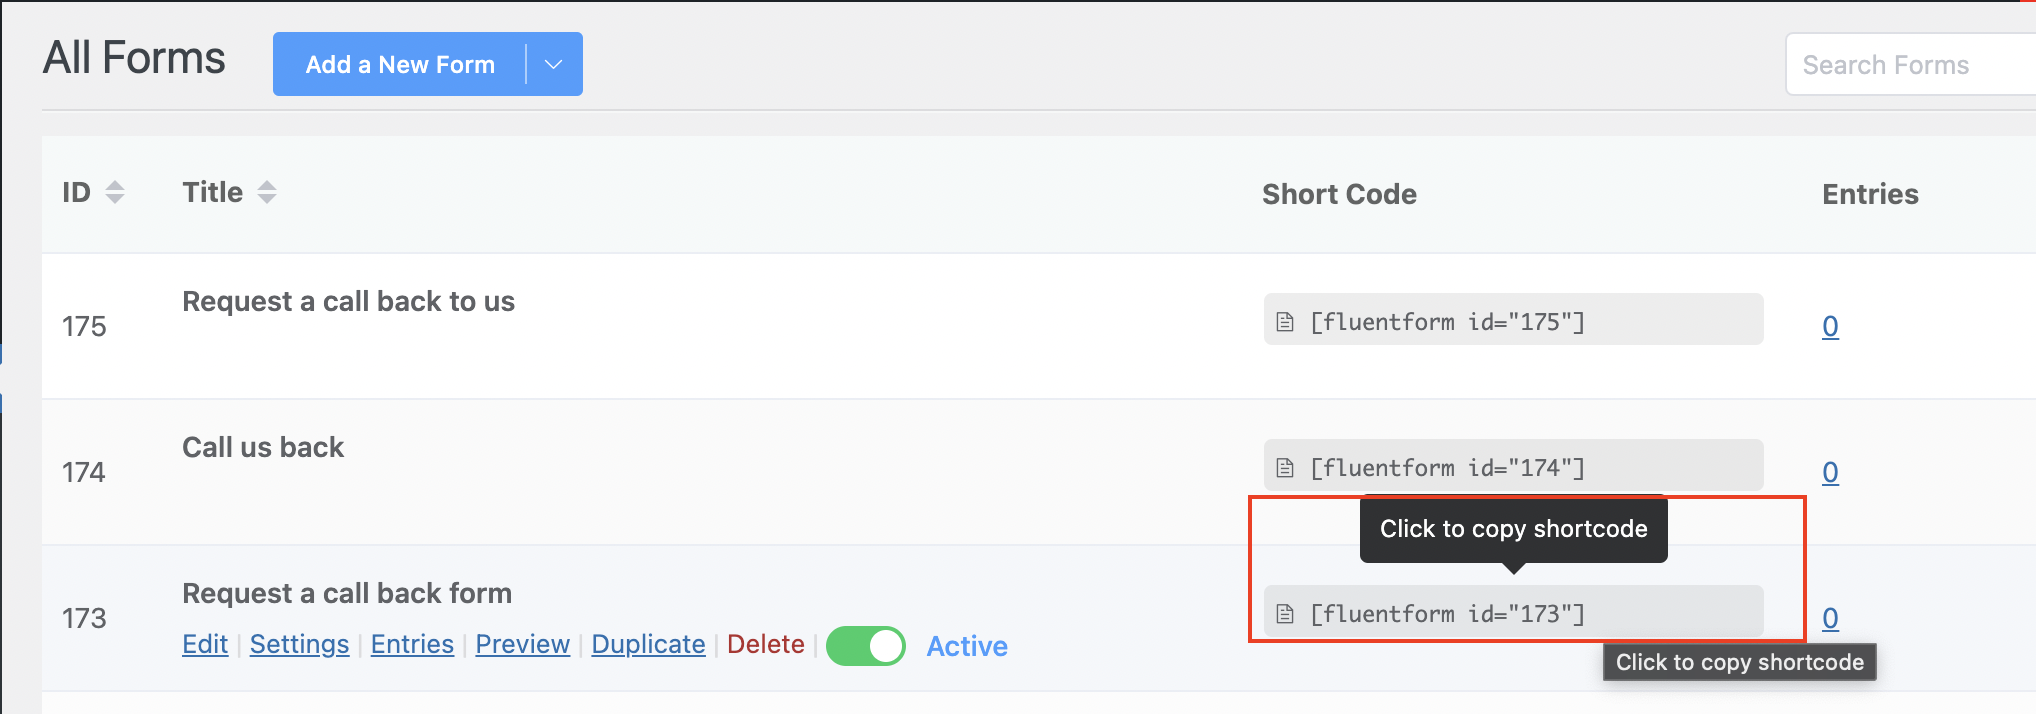The width and height of the screenshot is (2036, 714).
Task: Click the shortcode copy icon beside form 173
Action: coord(1285,612)
